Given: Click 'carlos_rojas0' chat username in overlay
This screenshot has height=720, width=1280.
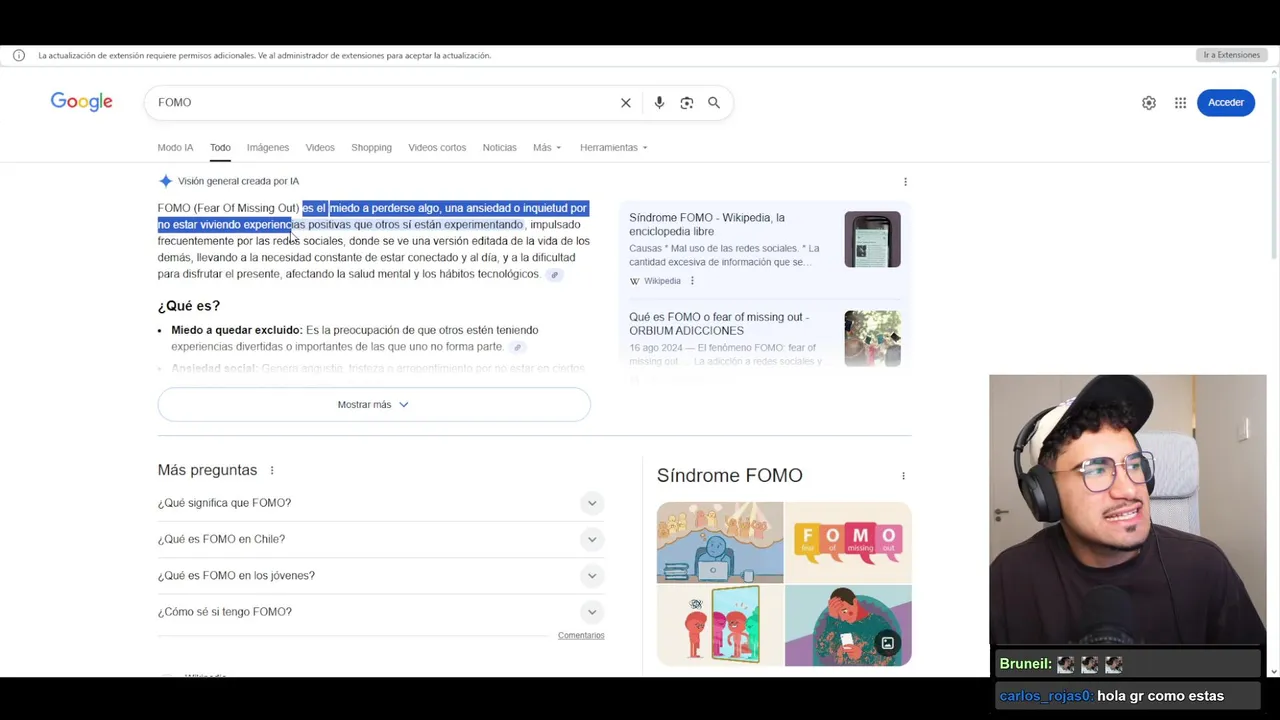Looking at the screenshot, I should pyautogui.click(x=1045, y=696).
